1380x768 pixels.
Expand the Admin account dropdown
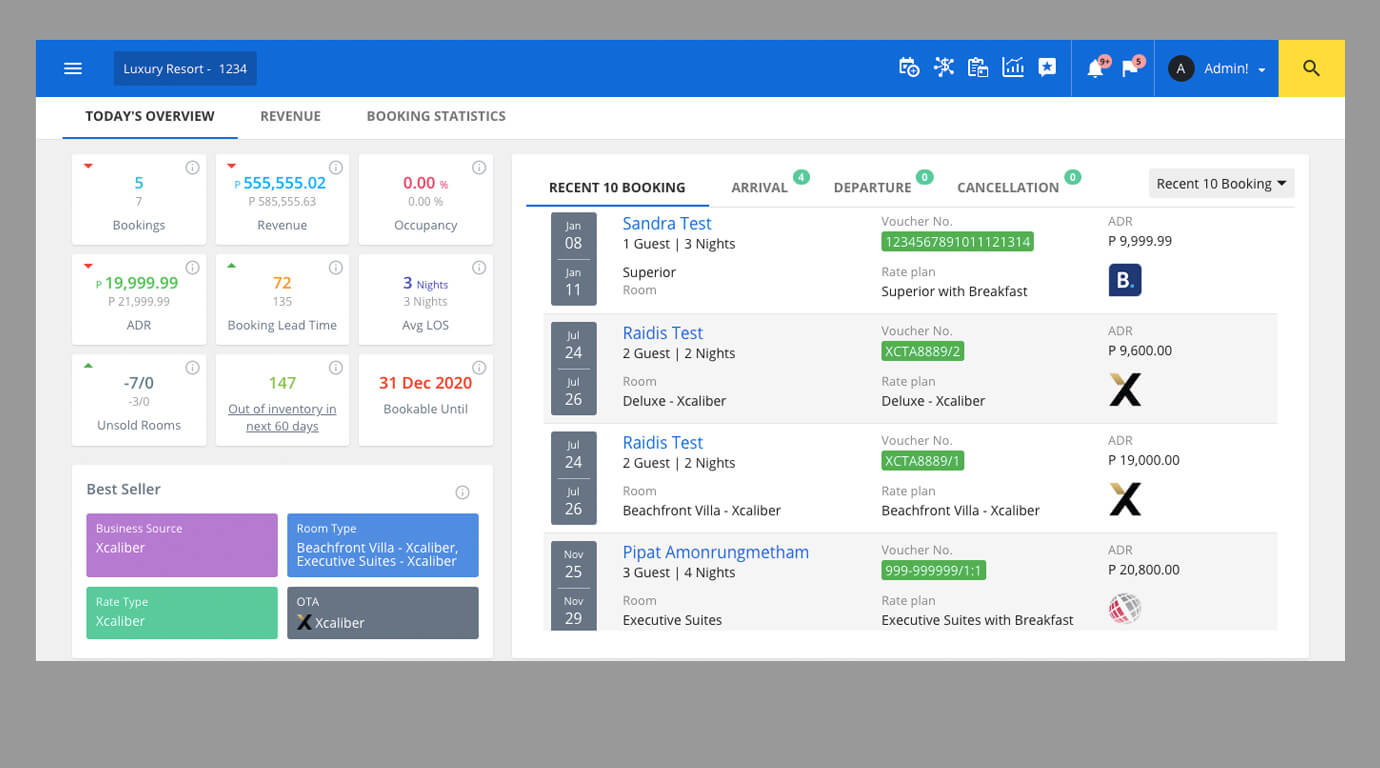(1218, 69)
